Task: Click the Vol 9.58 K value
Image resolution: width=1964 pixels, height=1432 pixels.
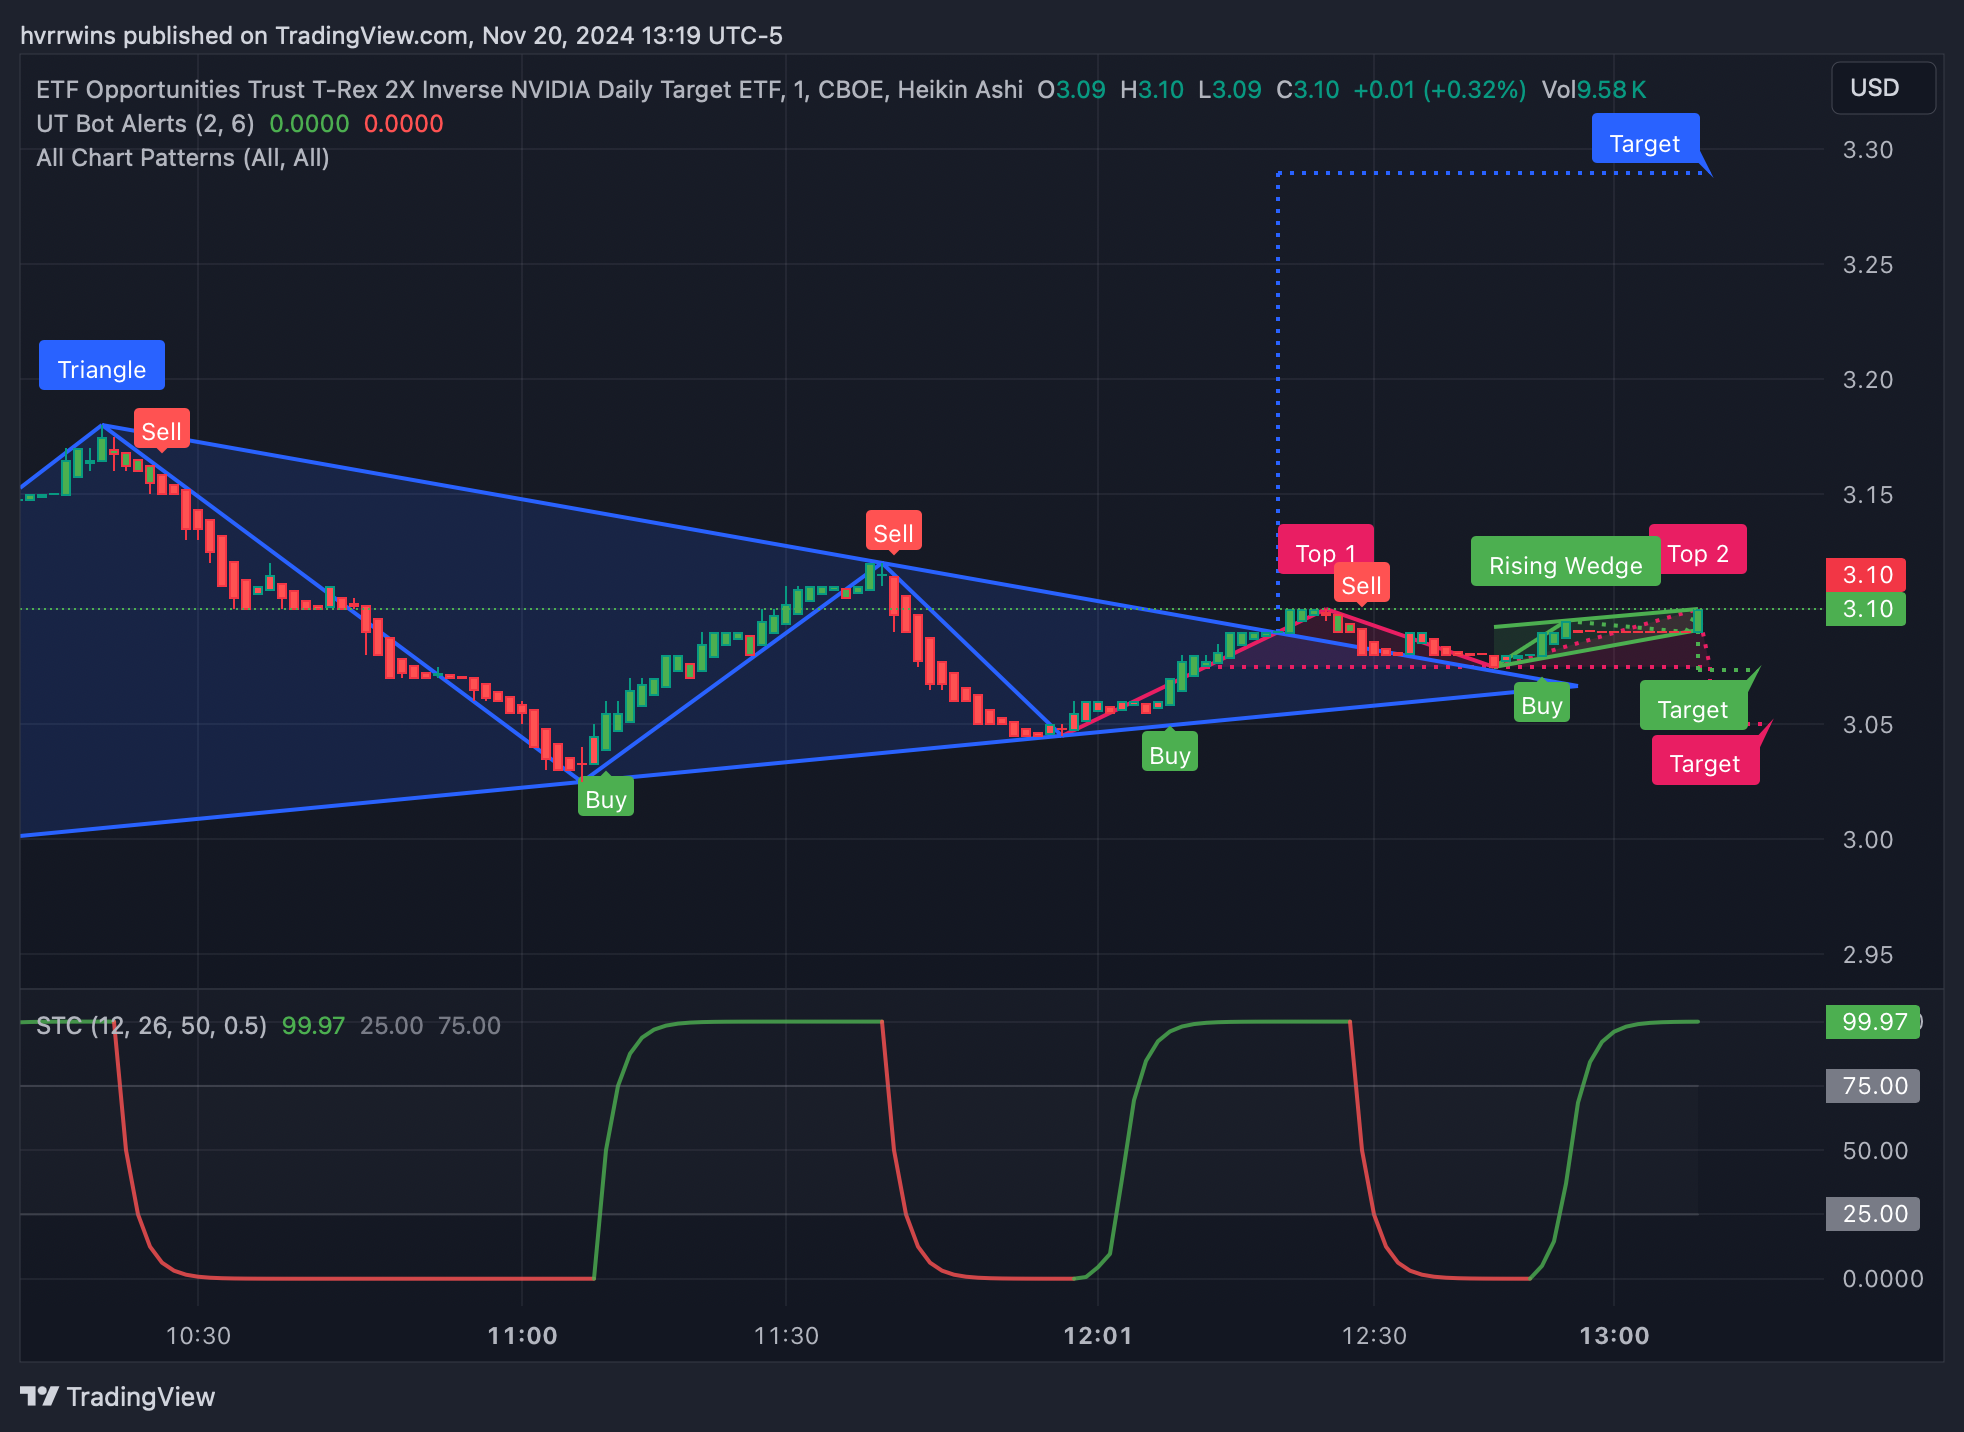Action: pos(1594,90)
